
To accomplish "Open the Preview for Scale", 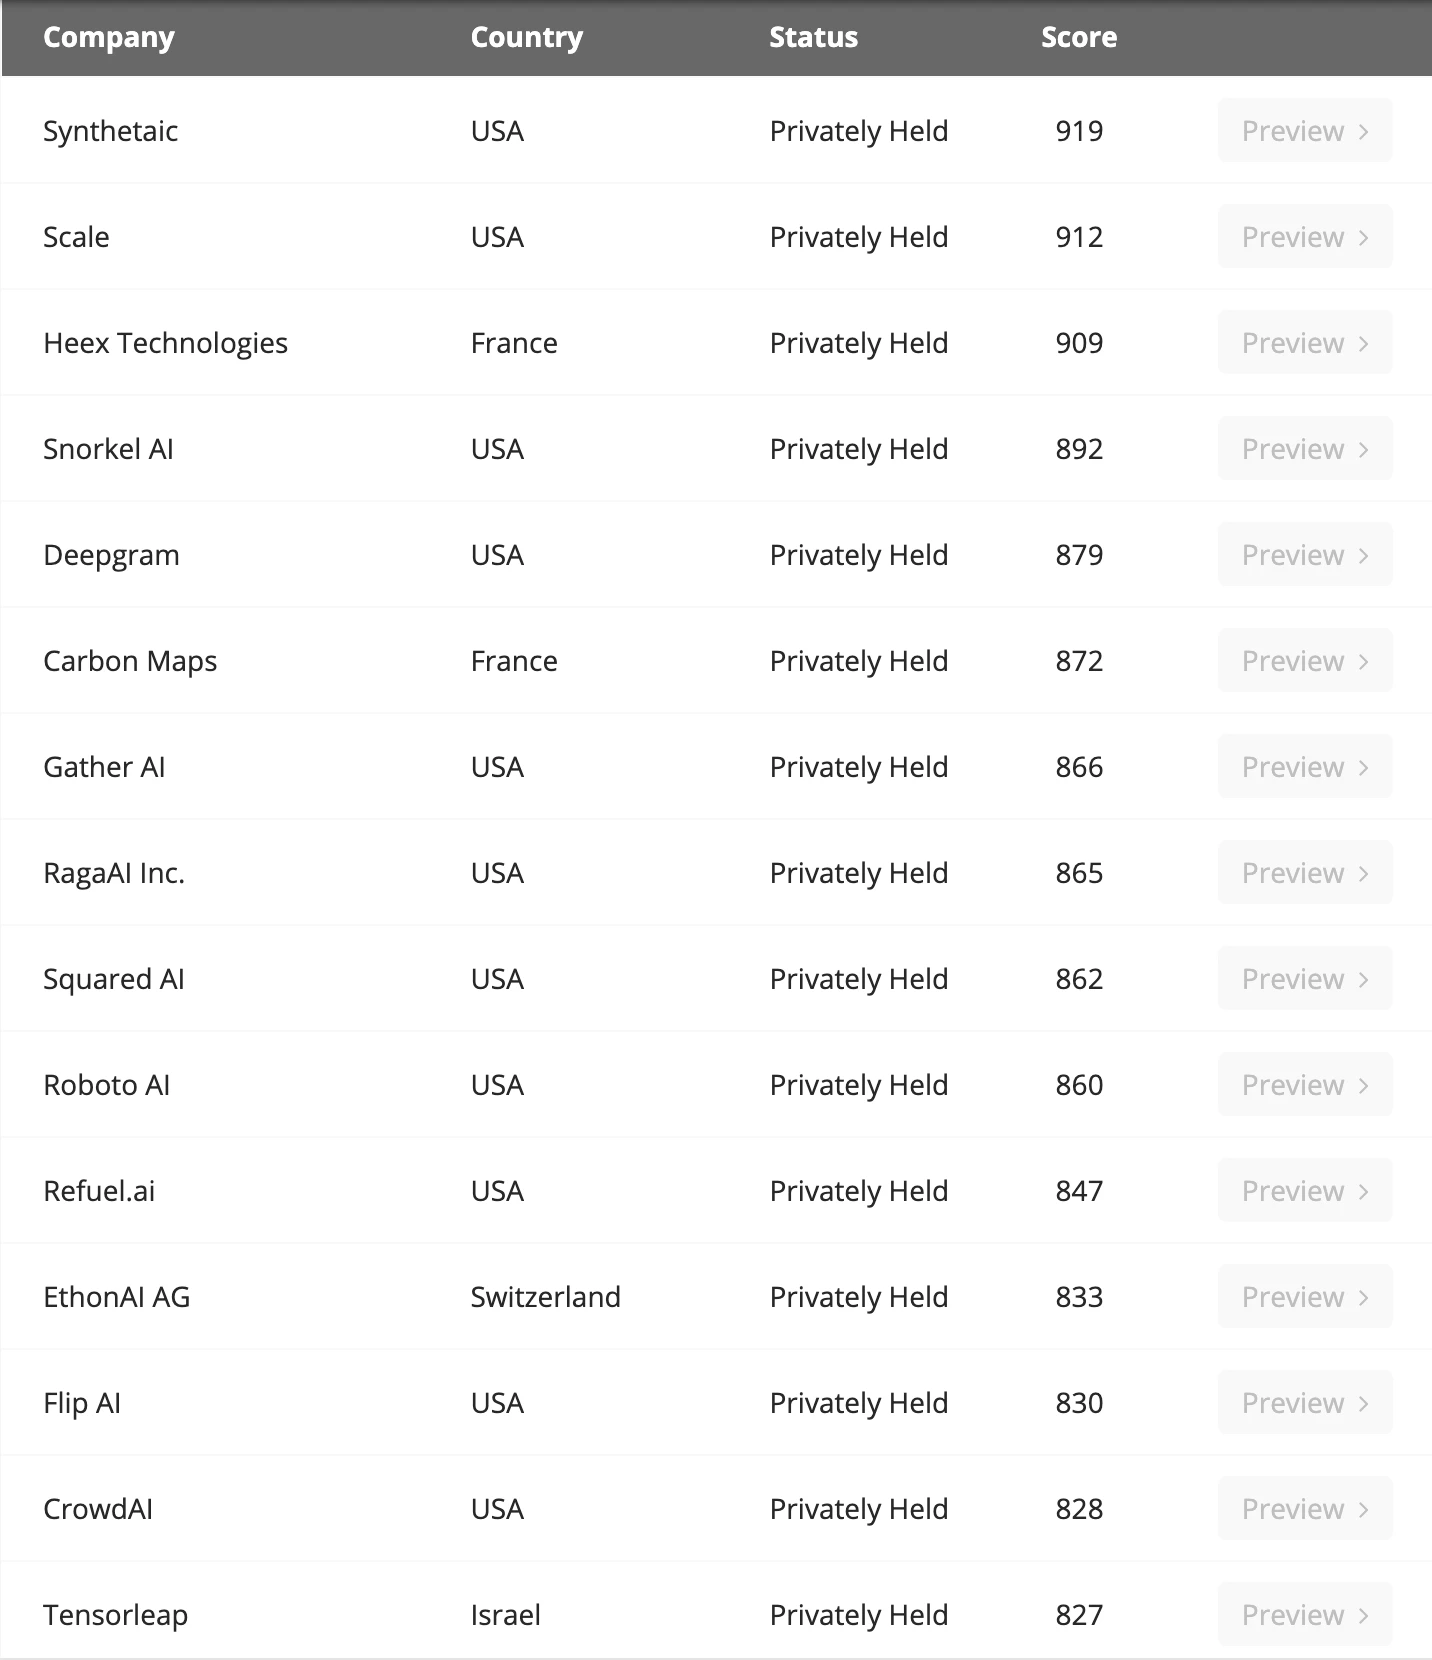I will pos(1304,237).
